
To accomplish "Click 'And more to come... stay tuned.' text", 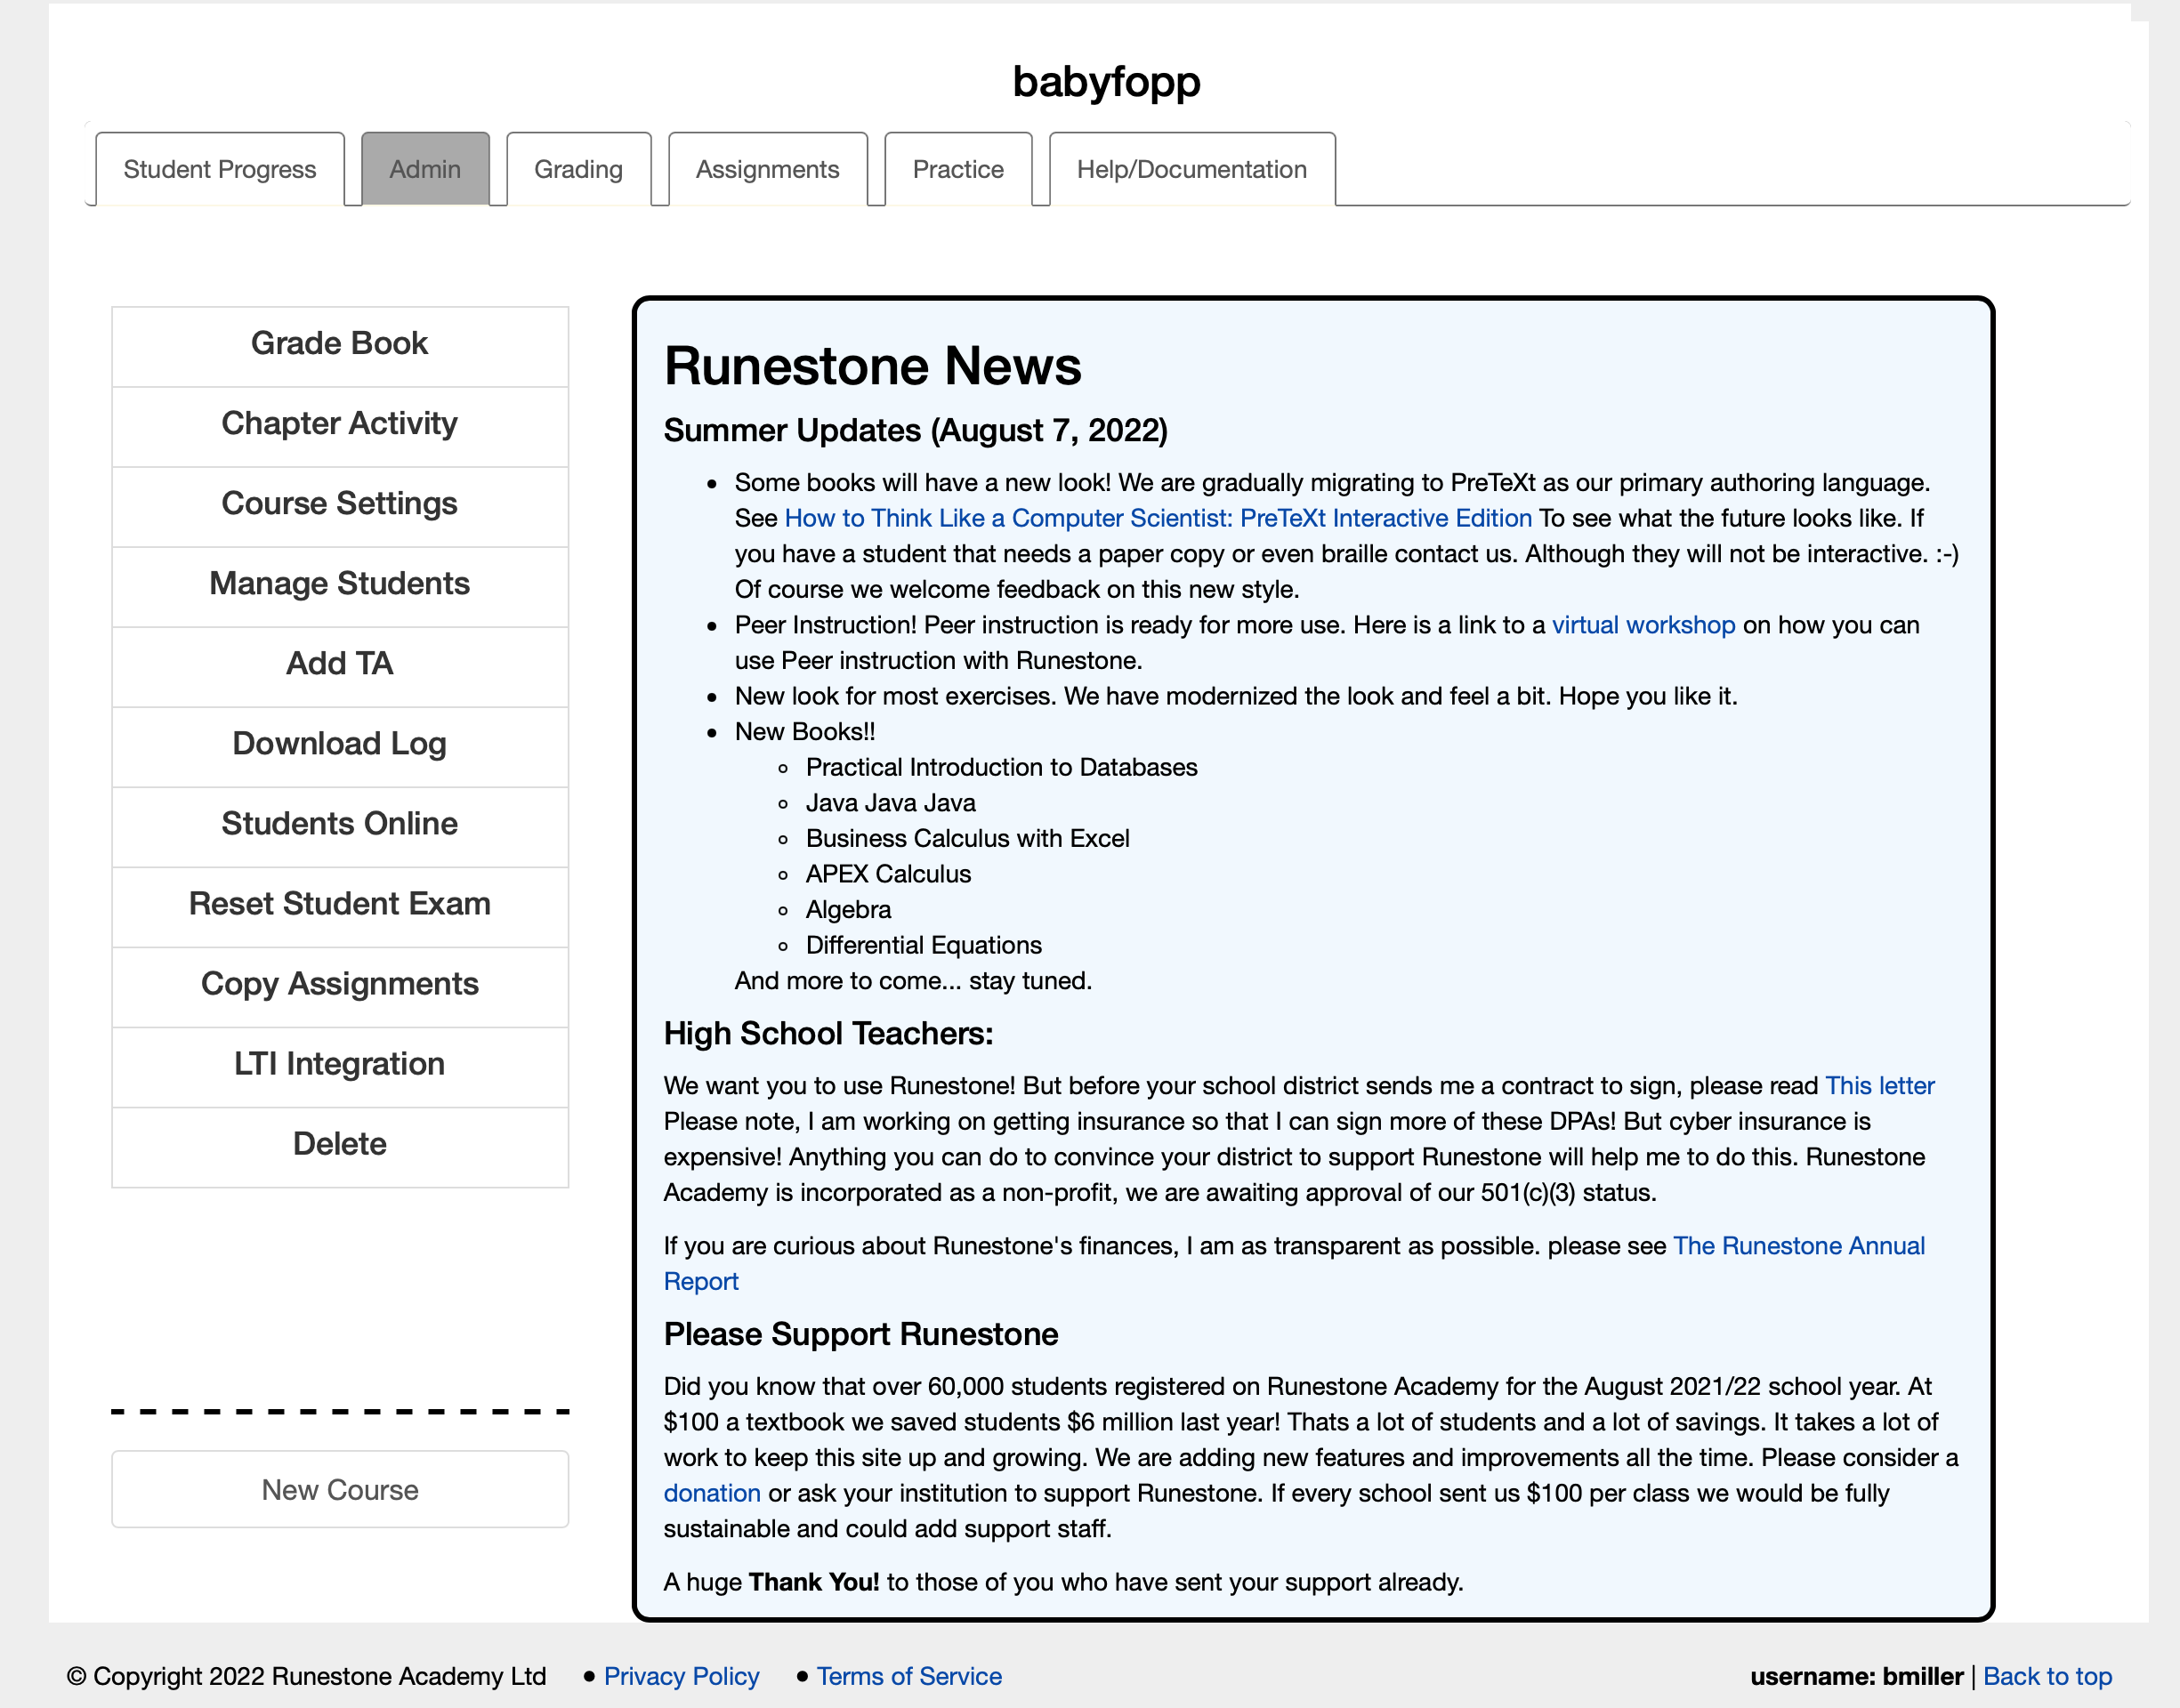I will (x=912, y=981).
